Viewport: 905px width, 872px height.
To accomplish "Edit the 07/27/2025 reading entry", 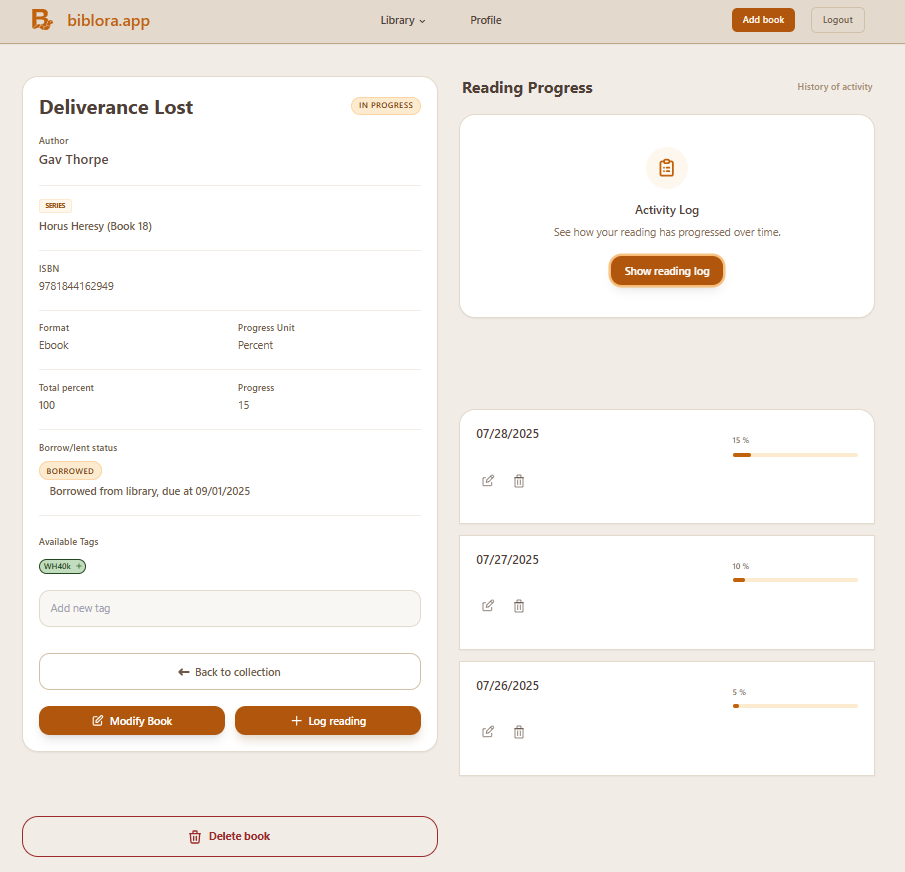I will 488,606.
